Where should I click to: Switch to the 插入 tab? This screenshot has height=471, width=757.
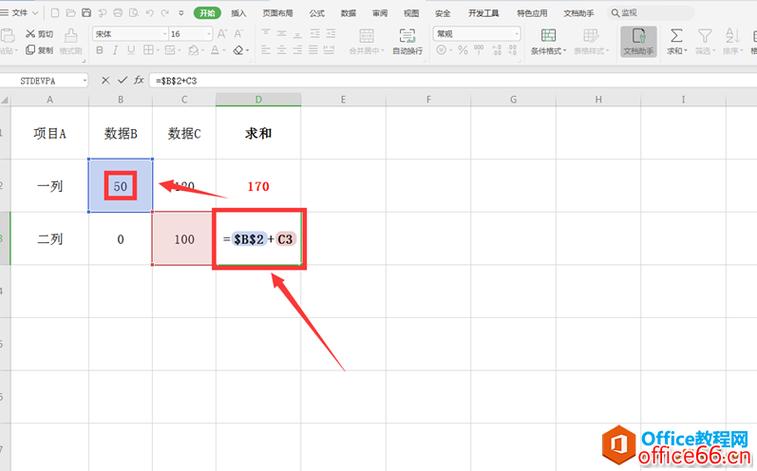(x=238, y=13)
